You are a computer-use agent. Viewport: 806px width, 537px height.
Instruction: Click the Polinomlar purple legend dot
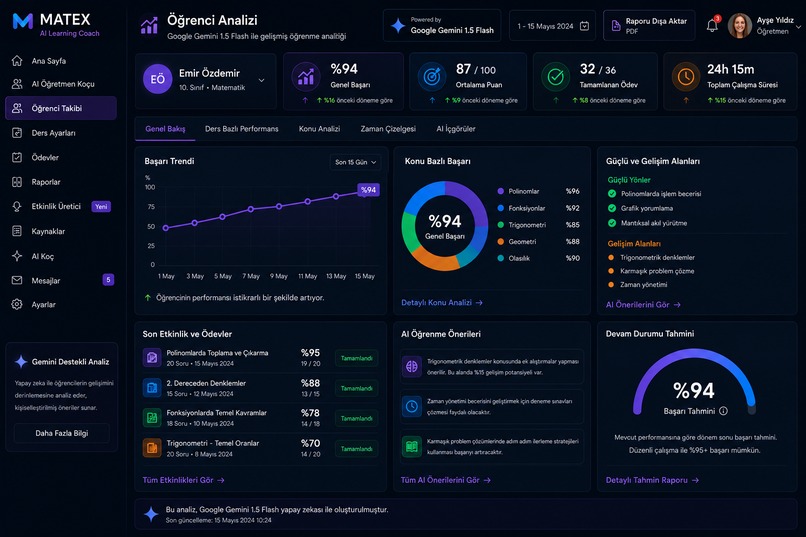pyautogui.click(x=501, y=191)
